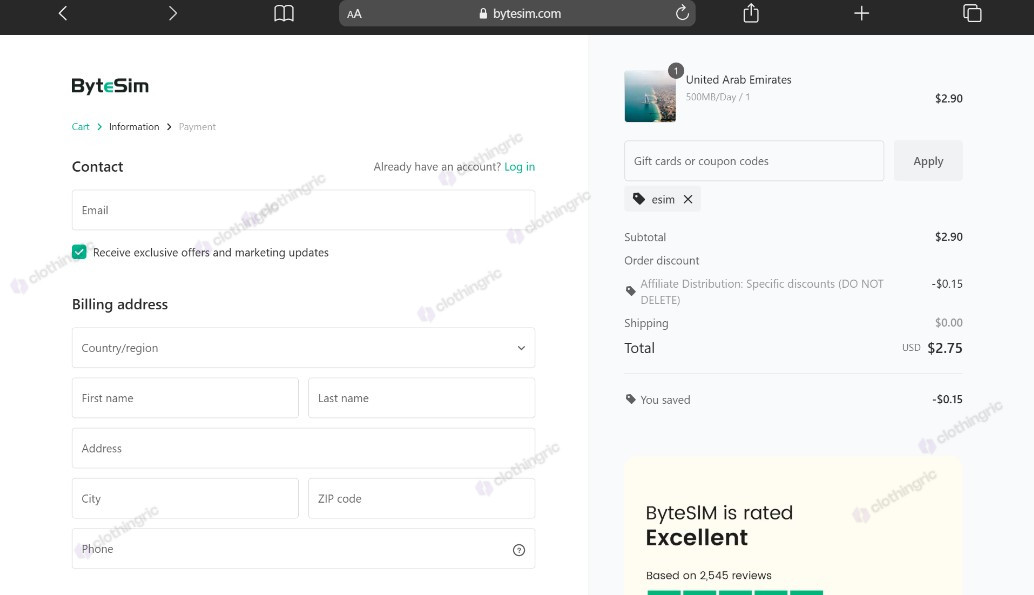The width and height of the screenshot is (1034, 595).
Task: Click the You saved -$0.15 amount
Action: click(x=947, y=399)
